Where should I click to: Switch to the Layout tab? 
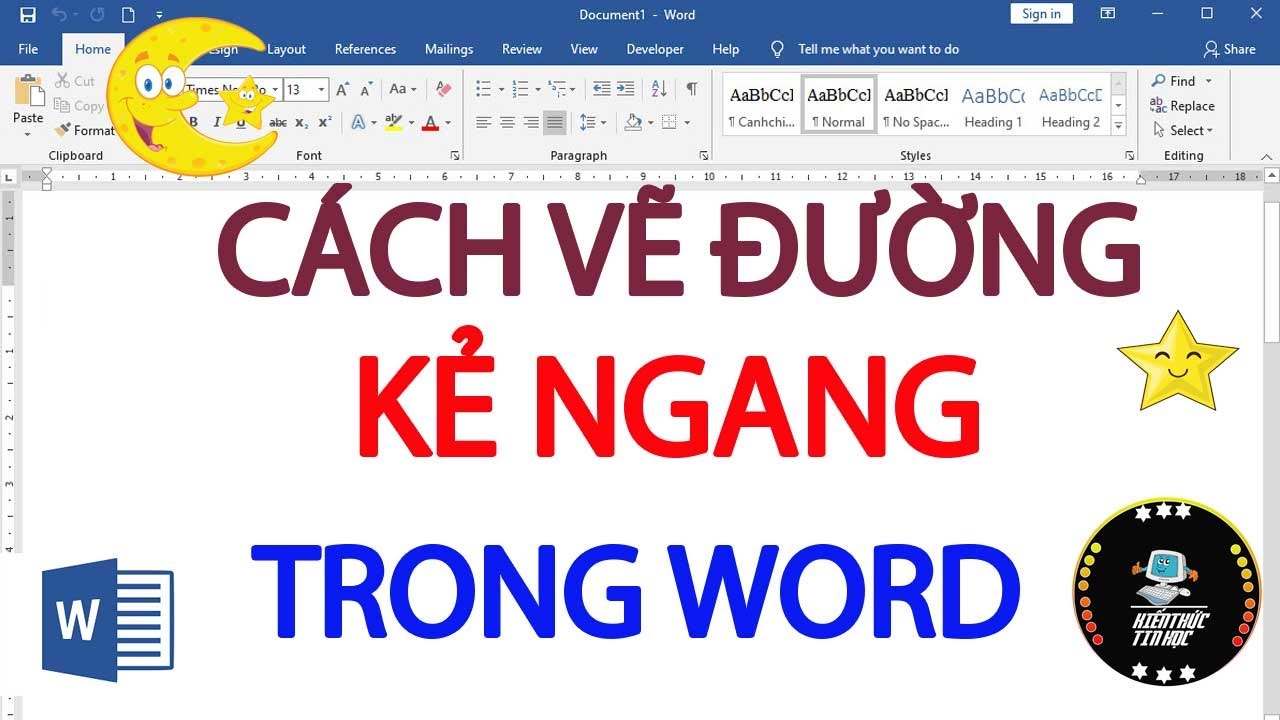coord(287,49)
